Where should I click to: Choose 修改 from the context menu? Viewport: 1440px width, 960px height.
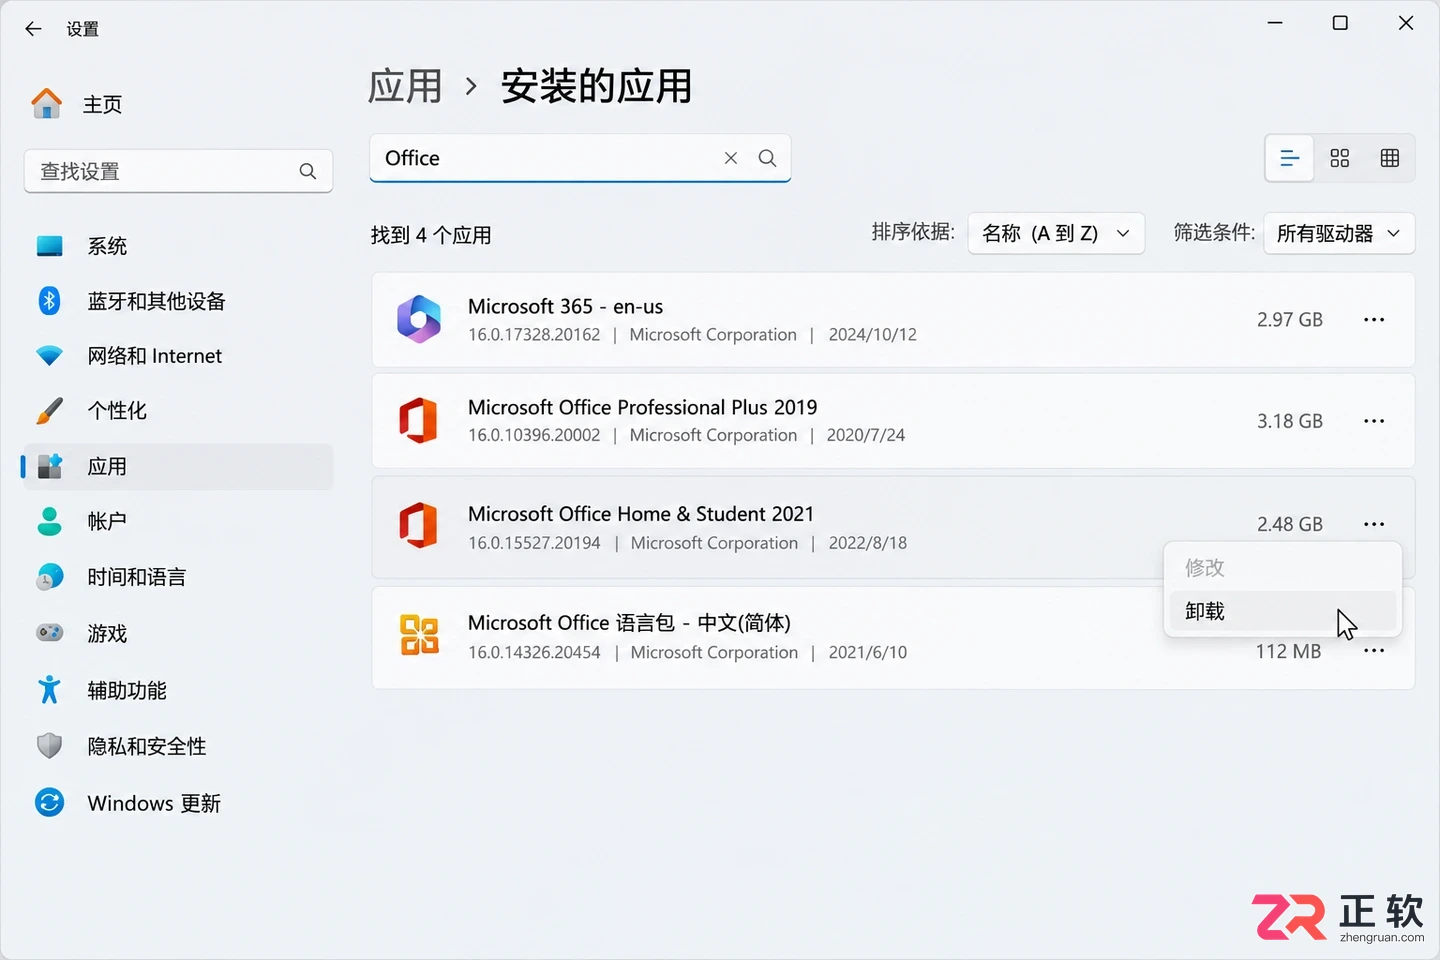pyautogui.click(x=1283, y=568)
